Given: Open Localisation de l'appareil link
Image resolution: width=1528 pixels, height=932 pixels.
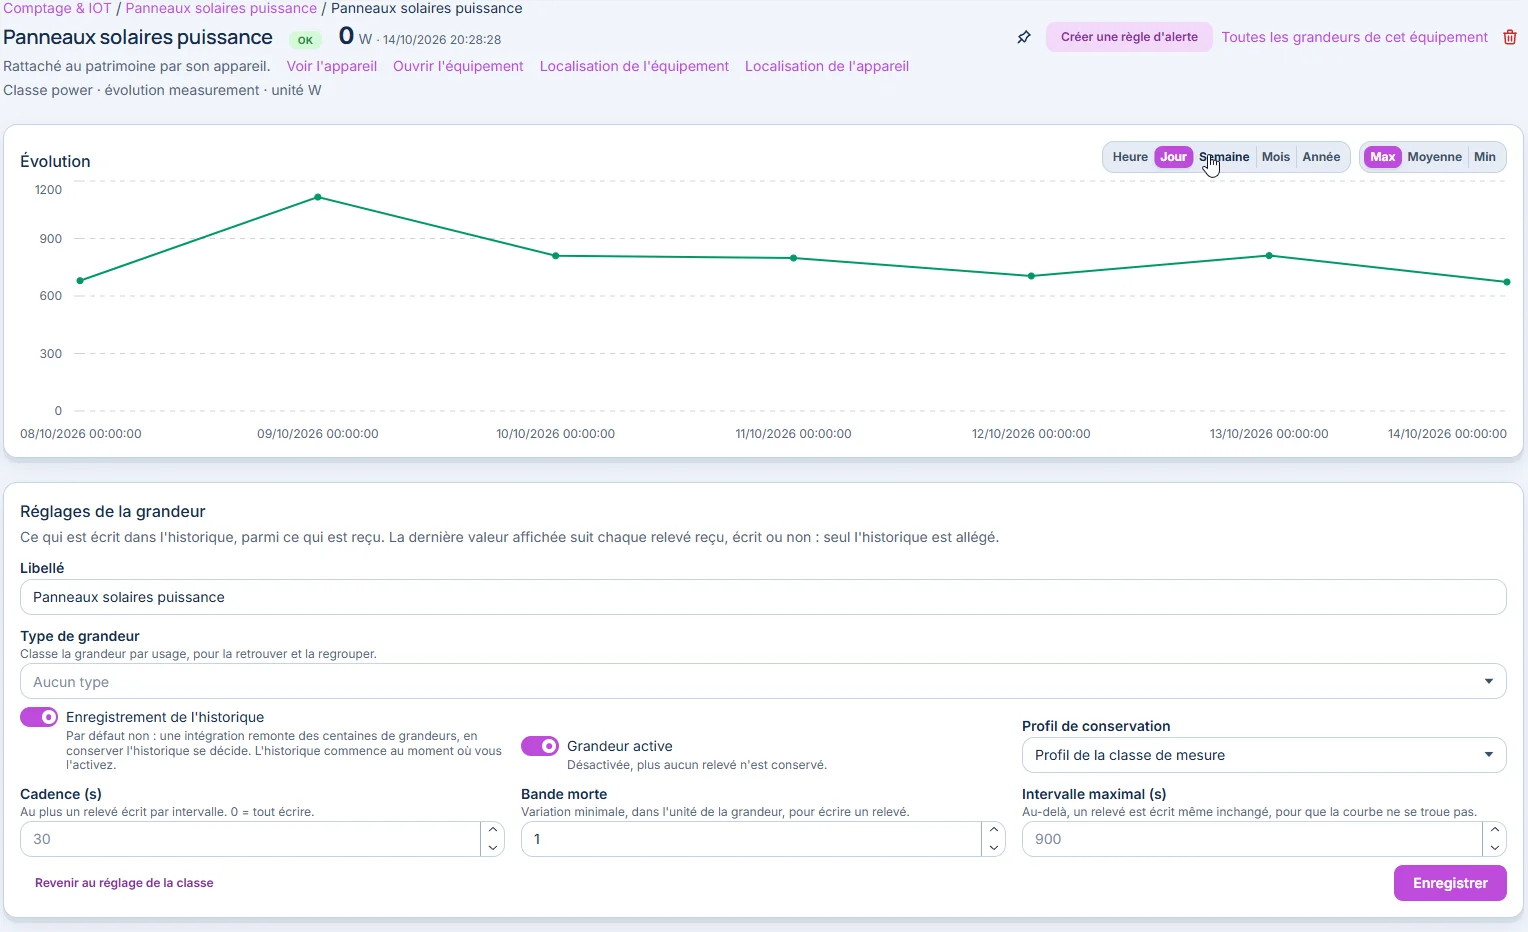Looking at the screenshot, I should (x=827, y=66).
